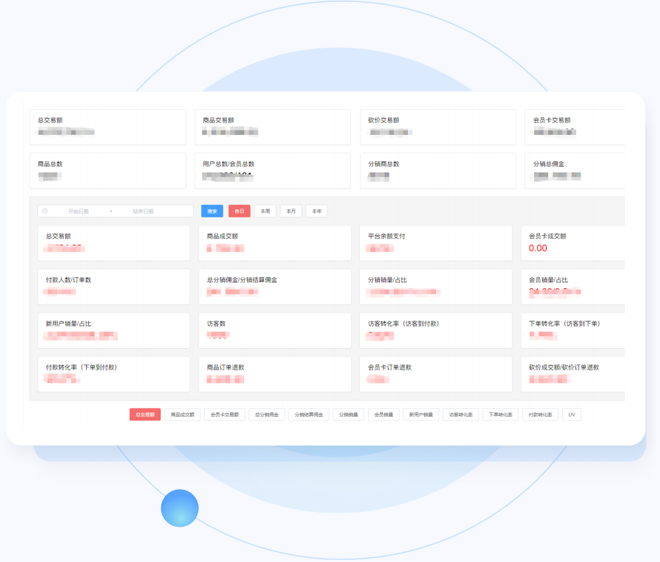
Task: Click the 访客转化率（访客到付款）label
Action: click(x=403, y=324)
